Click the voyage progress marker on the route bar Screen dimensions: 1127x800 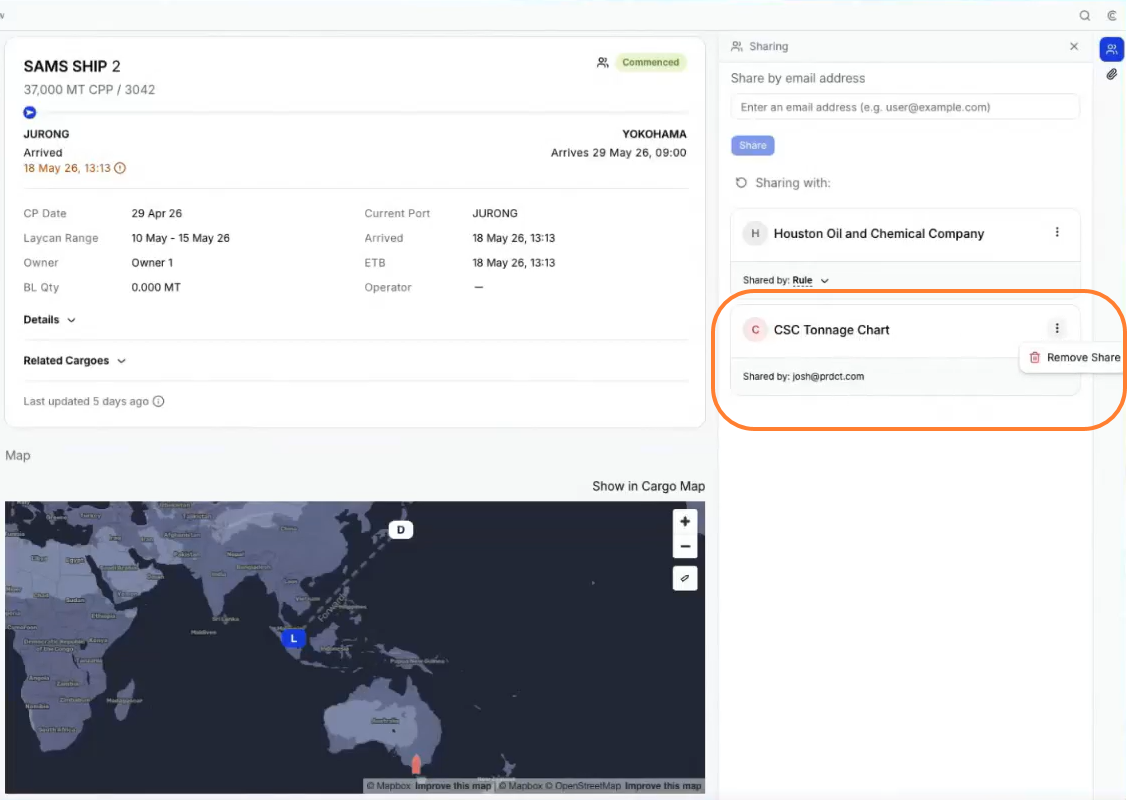click(x=29, y=112)
